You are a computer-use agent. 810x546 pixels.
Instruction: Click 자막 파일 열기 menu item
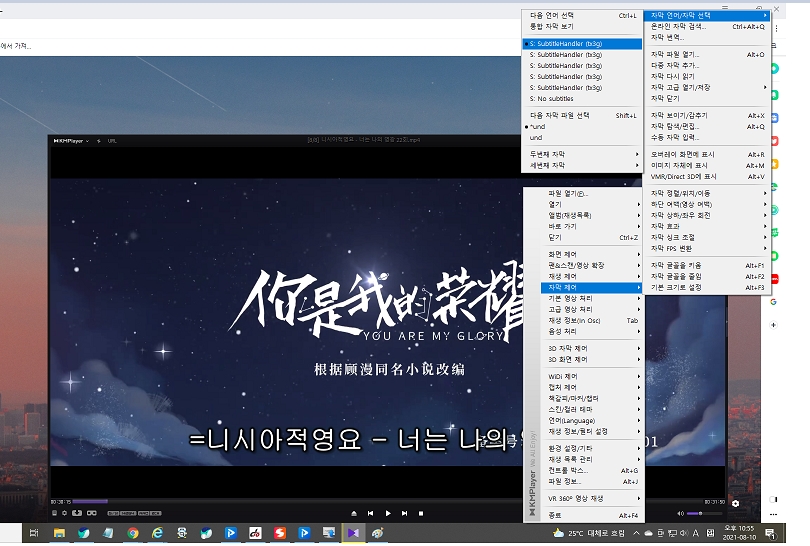(x=707, y=54)
